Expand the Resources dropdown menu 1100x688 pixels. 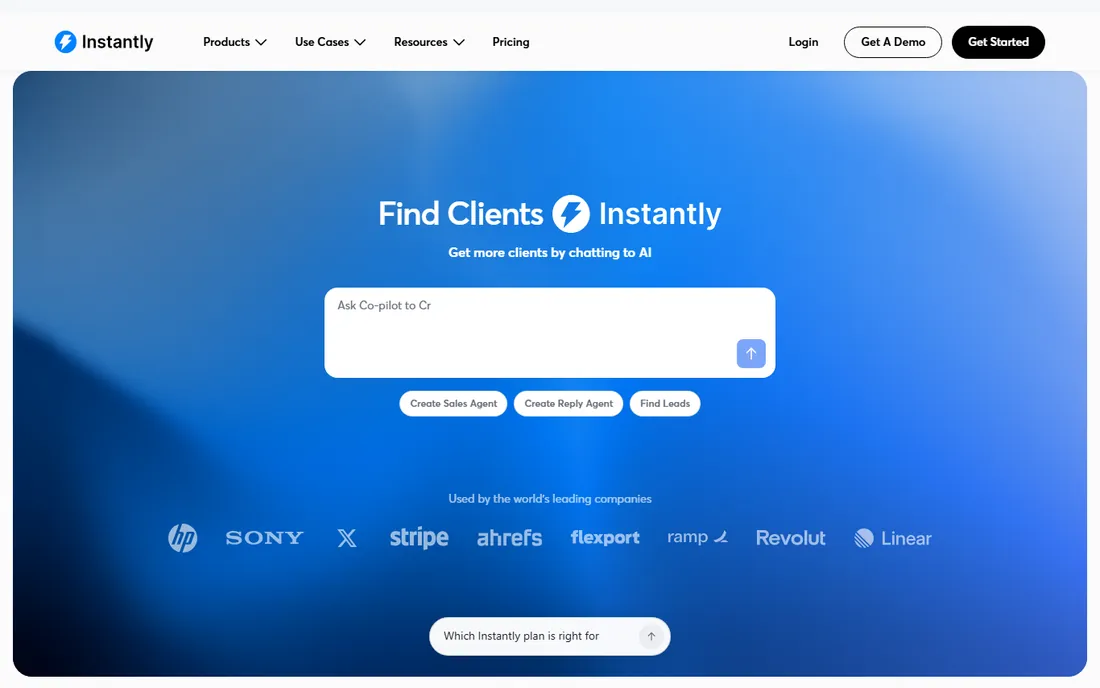(x=429, y=42)
